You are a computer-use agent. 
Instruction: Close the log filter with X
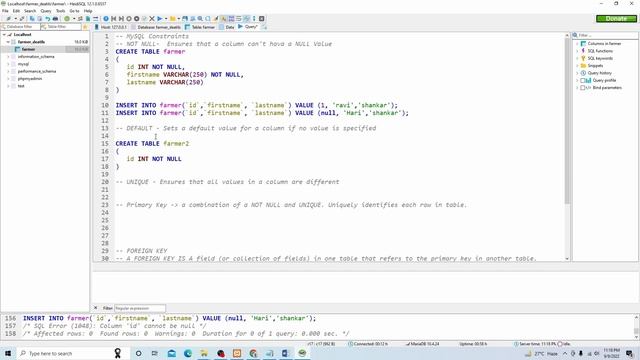click(96, 308)
